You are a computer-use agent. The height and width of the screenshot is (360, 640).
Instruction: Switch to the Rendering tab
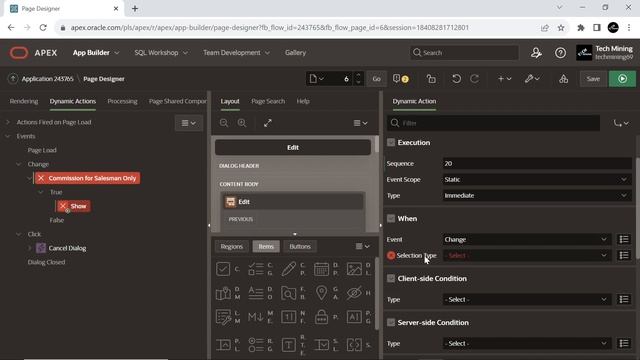[x=24, y=101]
